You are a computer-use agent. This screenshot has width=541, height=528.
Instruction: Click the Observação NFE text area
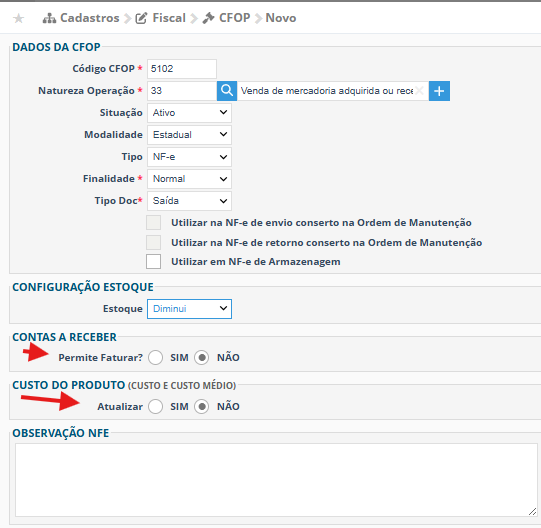tap(276, 480)
